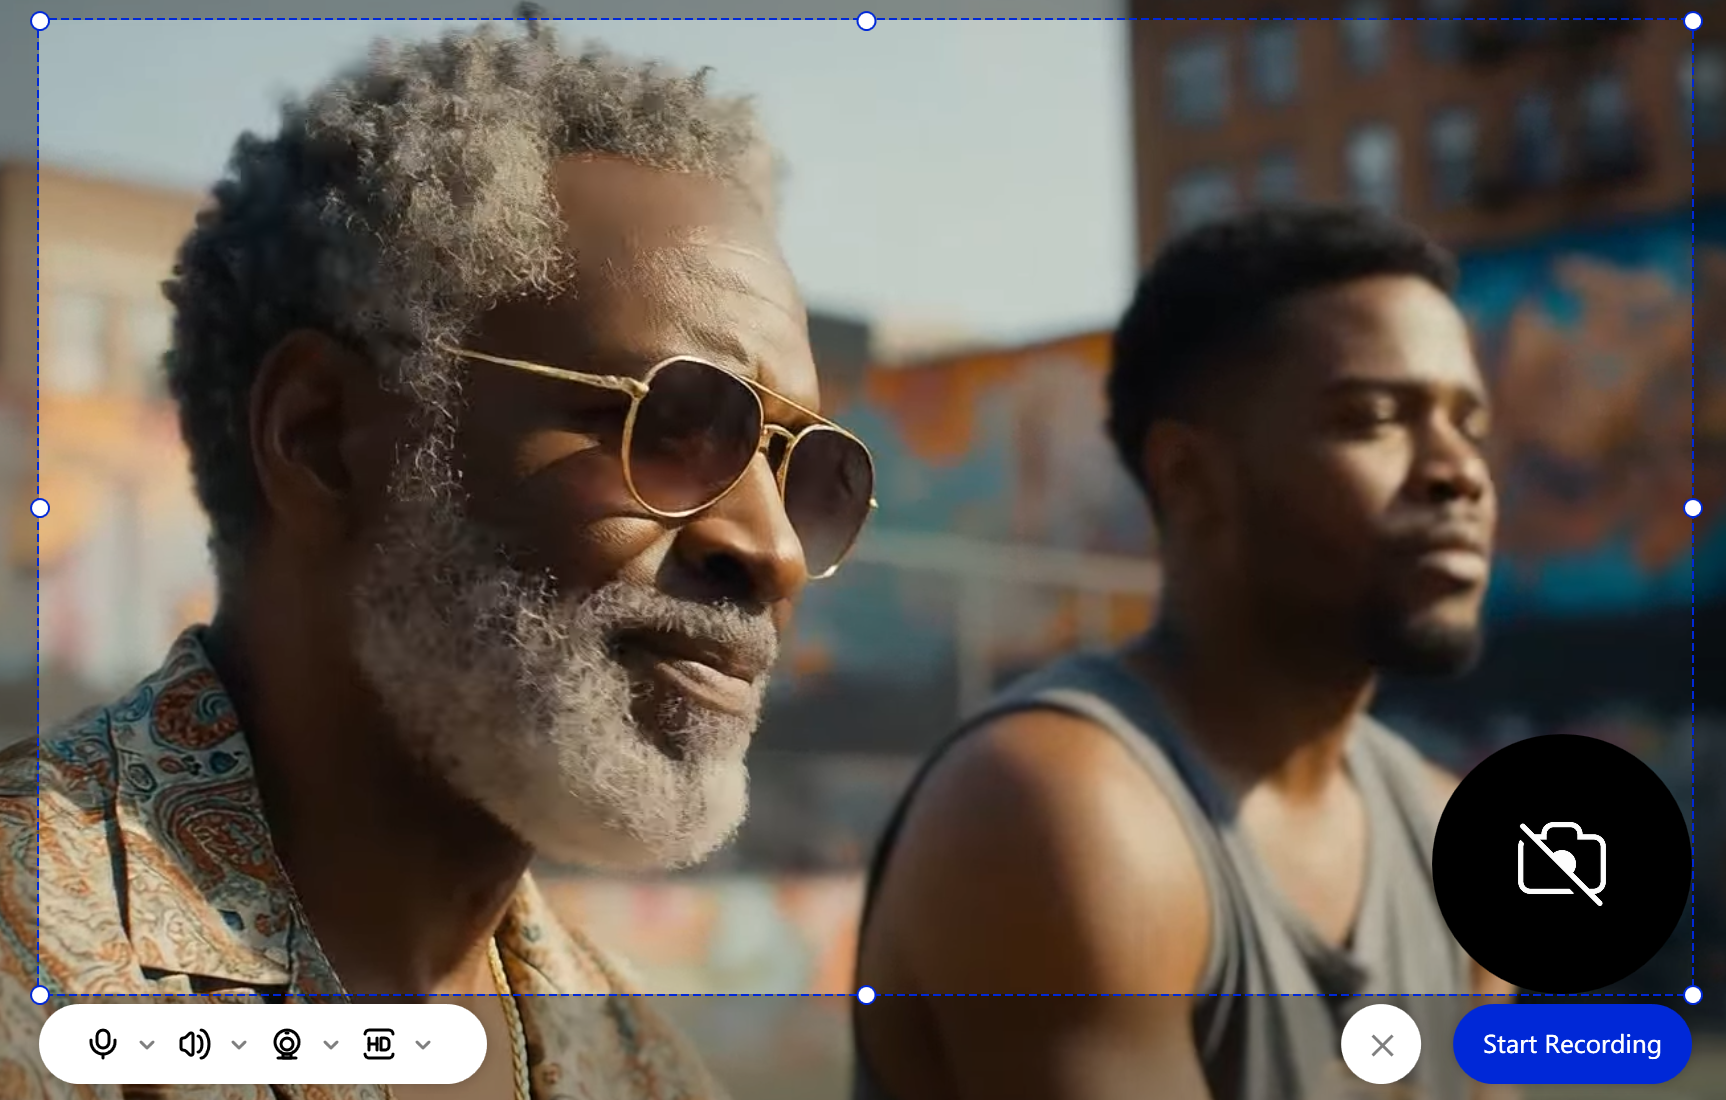Click the top-right selection corner handle
1726x1100 pixels.
click(x=1693, y=21)
